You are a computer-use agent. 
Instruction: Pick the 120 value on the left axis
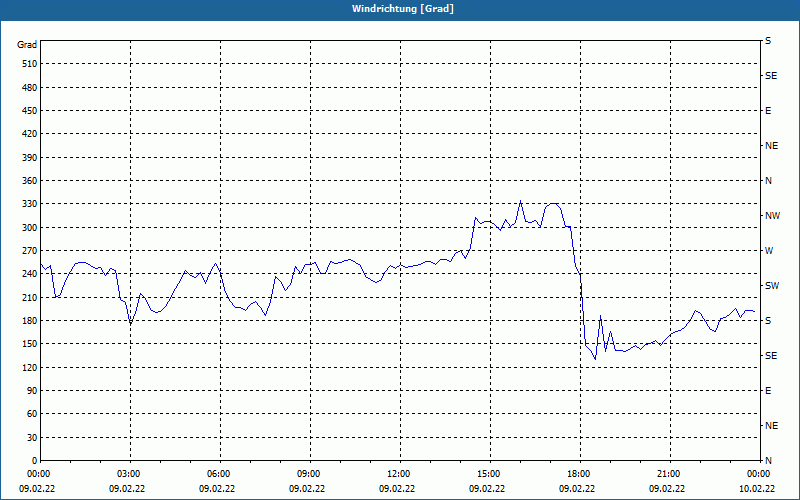pyautogui.click(x=30, y=367)
